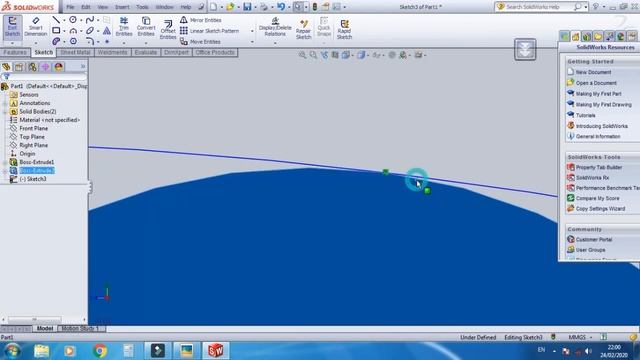Click the Trim Entities tool
The height and width of the screenshot is (360, 640).
(124, 27)
